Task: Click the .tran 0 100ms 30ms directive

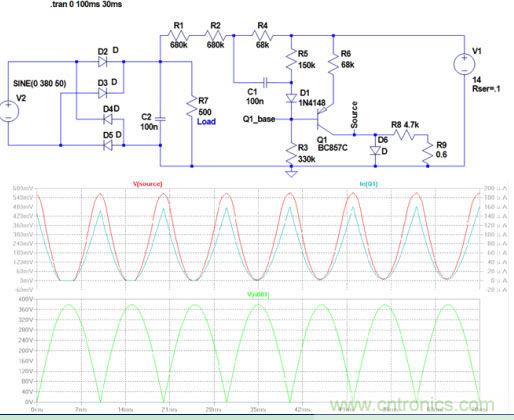Action: 86,4
